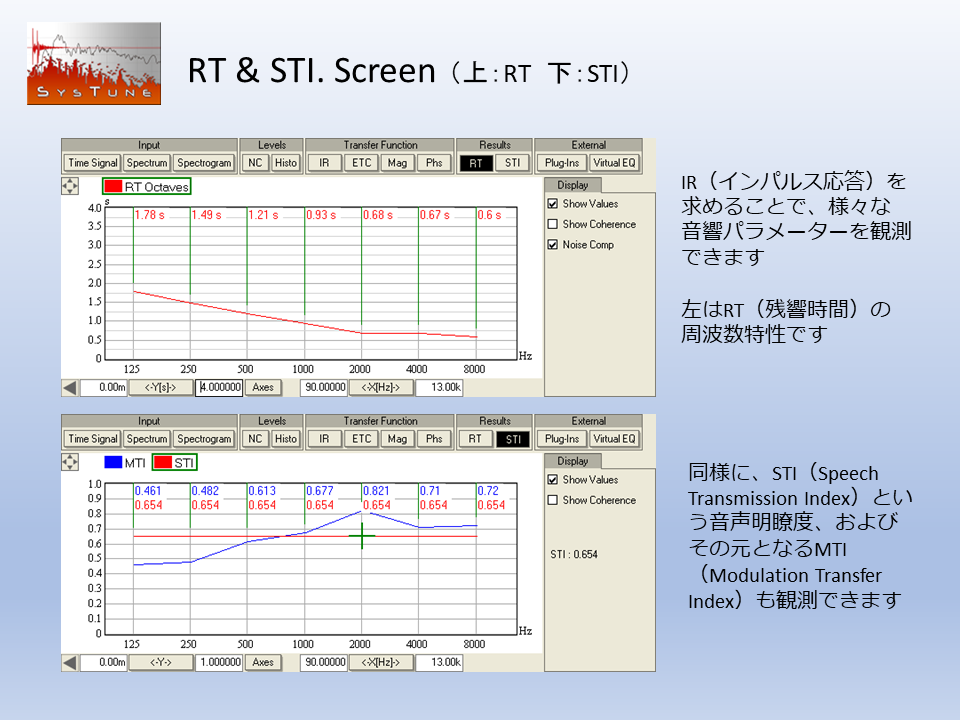Click the 90.00000 field below RT graph
The height and width of the screenshot is (720, 960).
(324, 388)
